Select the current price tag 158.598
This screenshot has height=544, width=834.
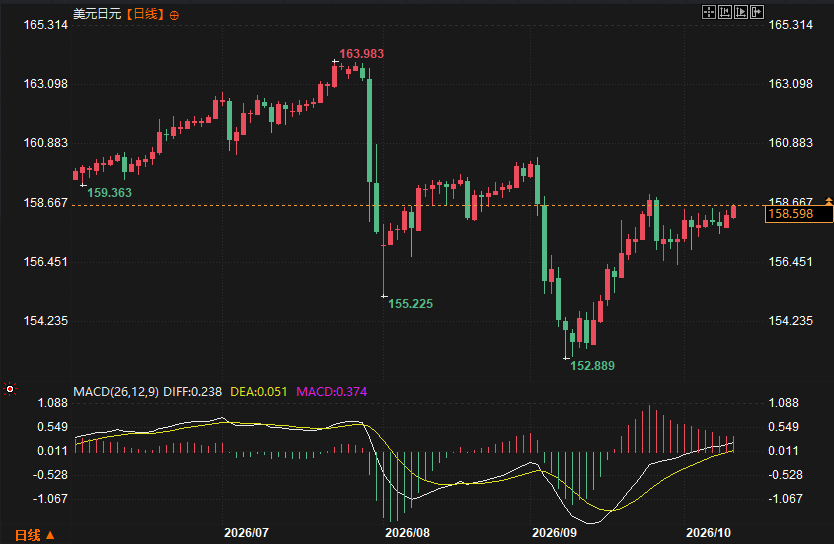[x=798, y=214]
